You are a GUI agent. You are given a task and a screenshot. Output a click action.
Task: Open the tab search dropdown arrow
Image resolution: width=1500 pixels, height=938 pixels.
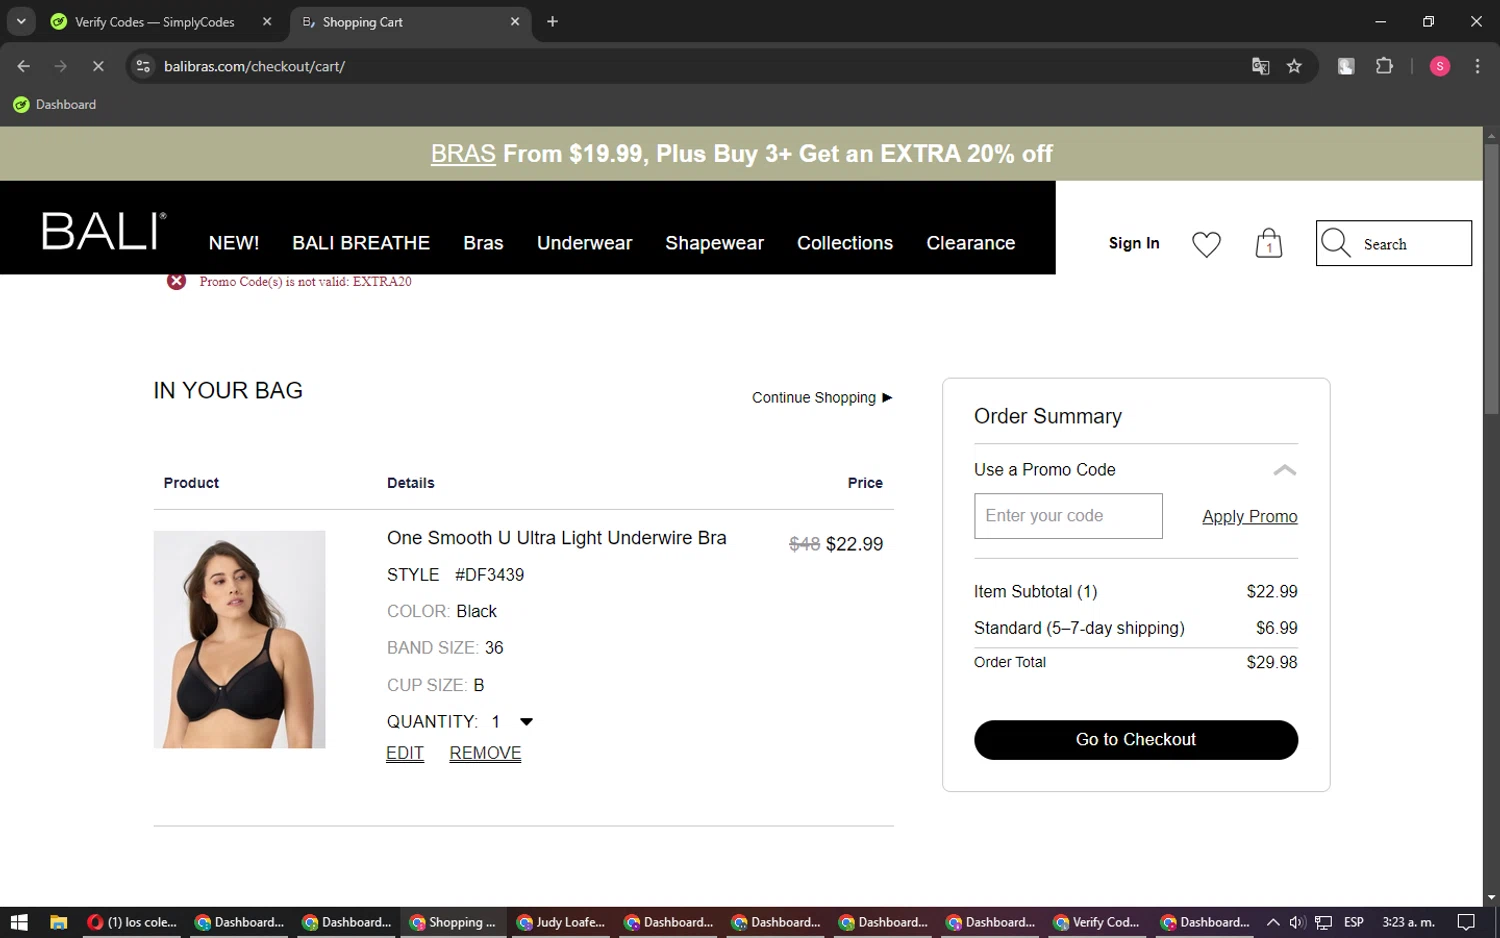pos(21,21)
